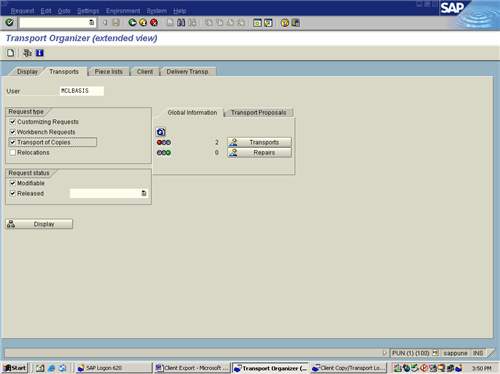Click the Help question mark icon

click(285, 22)
